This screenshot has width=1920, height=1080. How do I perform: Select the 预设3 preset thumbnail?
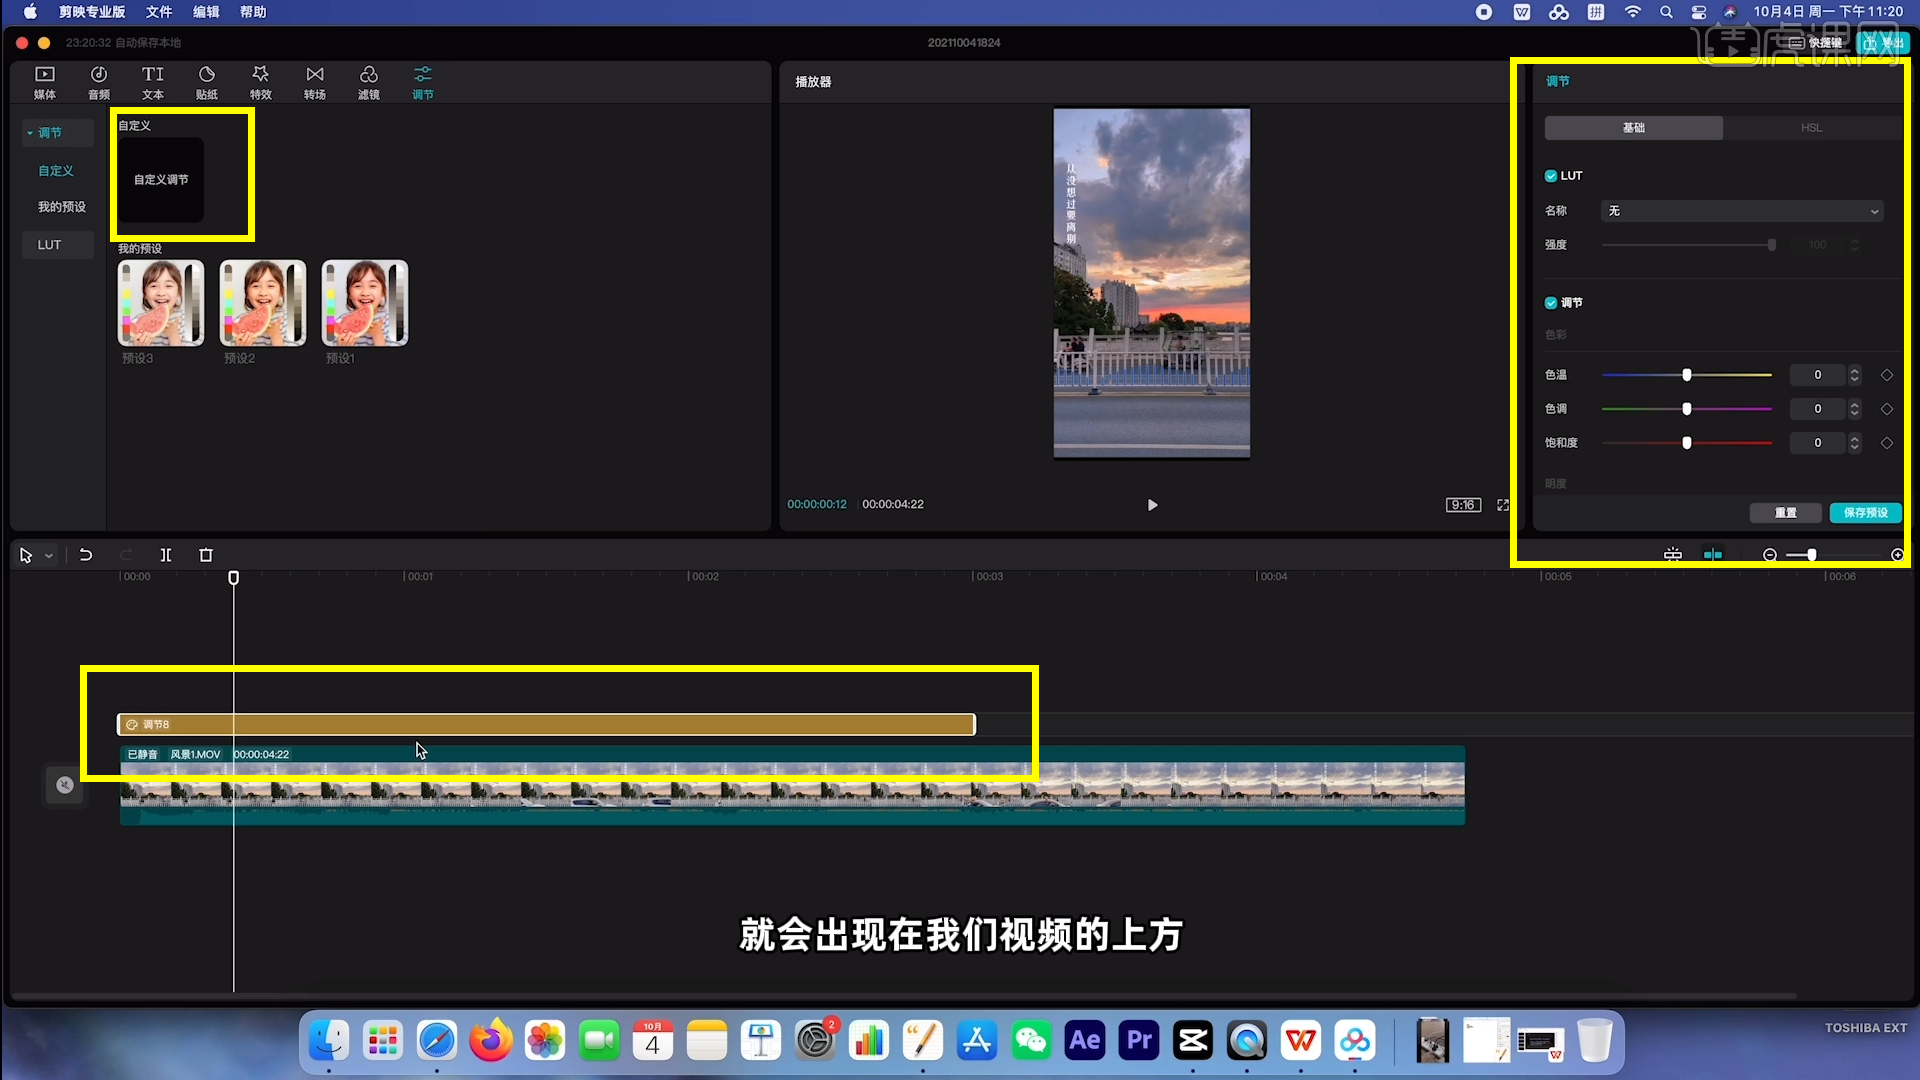click(x=161, y=303)
